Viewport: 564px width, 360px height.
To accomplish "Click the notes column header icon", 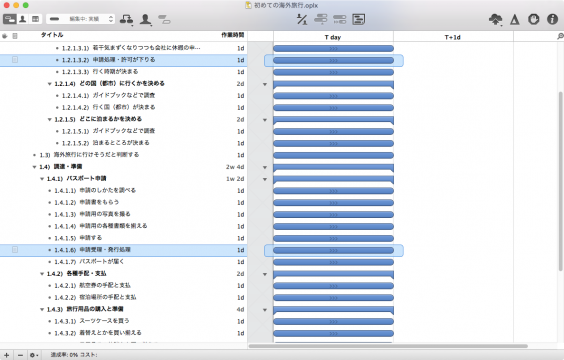I will (15, 36).
